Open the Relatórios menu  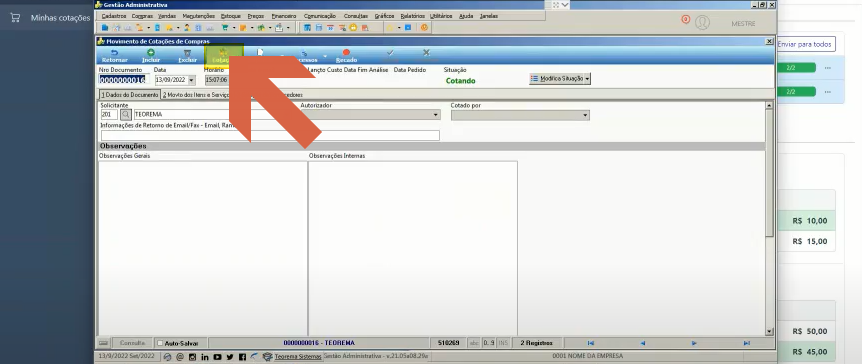[413, 16]
